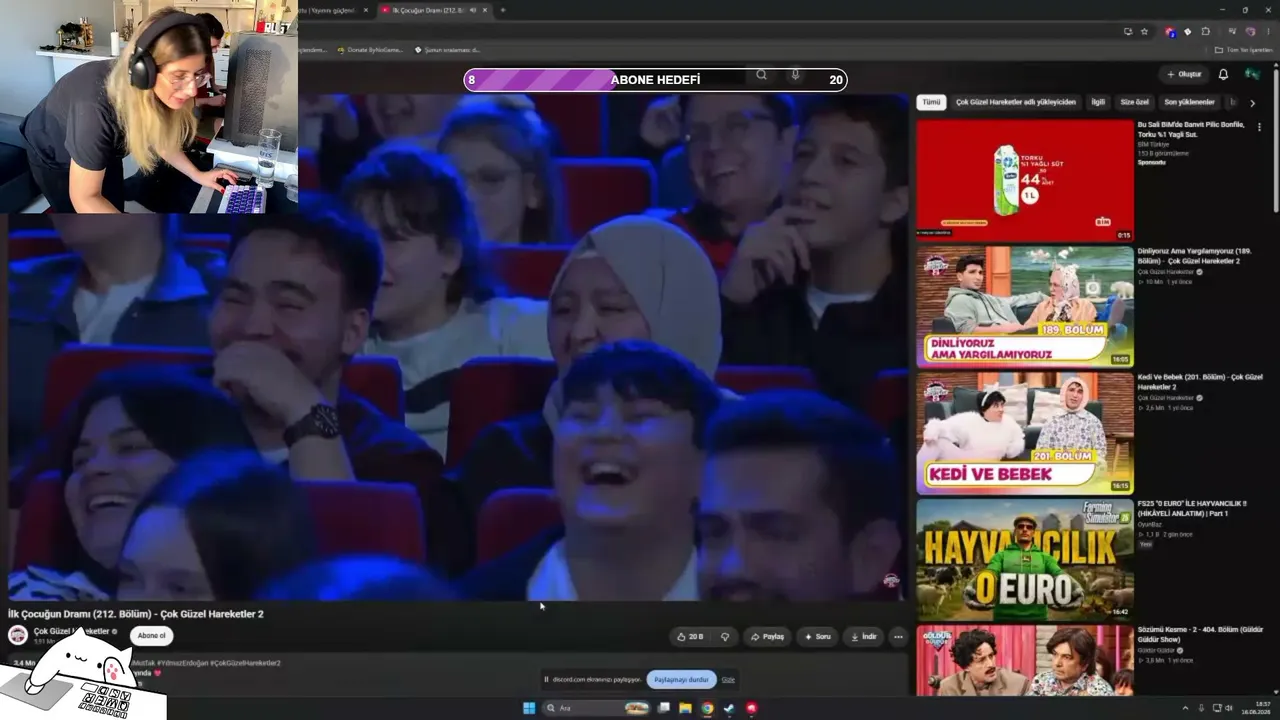Start voice search with the microphone icon
The height and width of the screenshot is (720, 1280).
795,75
